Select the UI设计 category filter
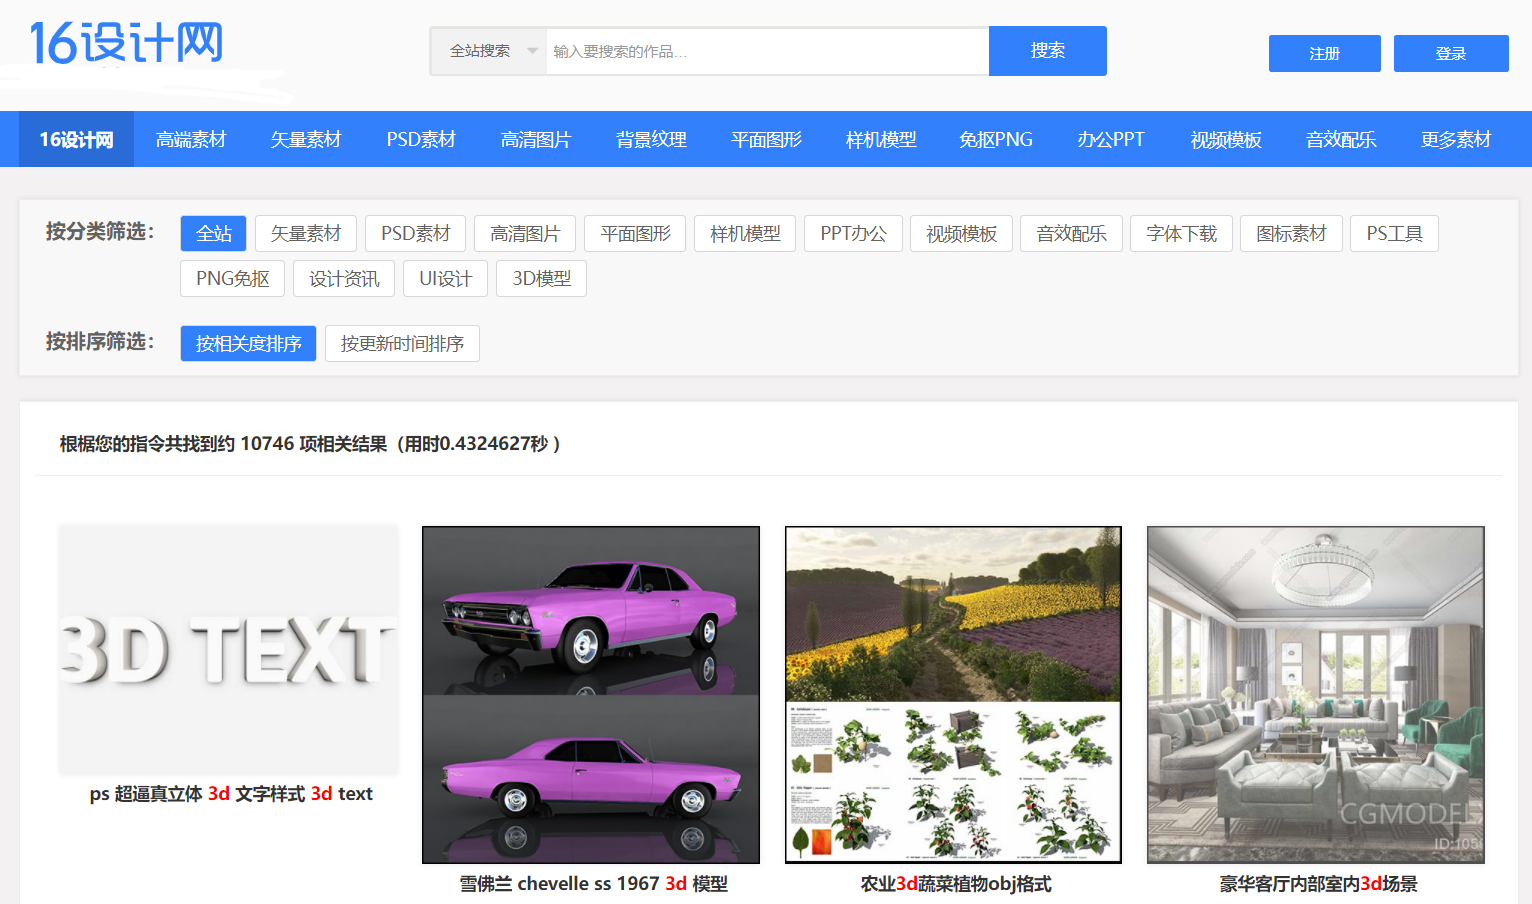 [x=445, y=278]
